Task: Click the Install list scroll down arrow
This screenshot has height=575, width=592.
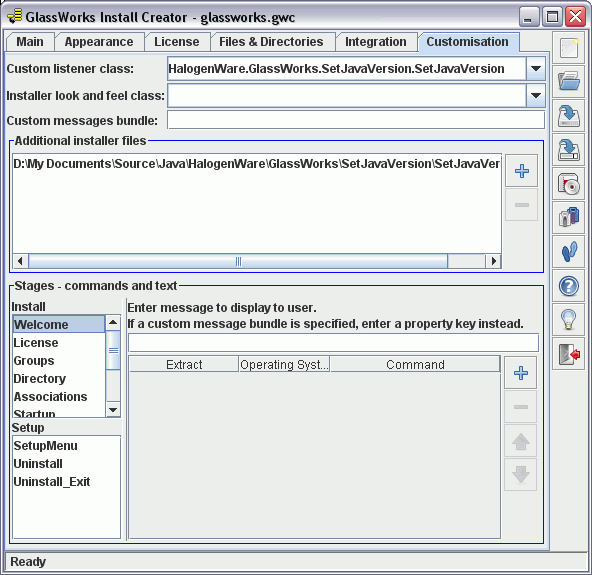Action: (113, 410)
